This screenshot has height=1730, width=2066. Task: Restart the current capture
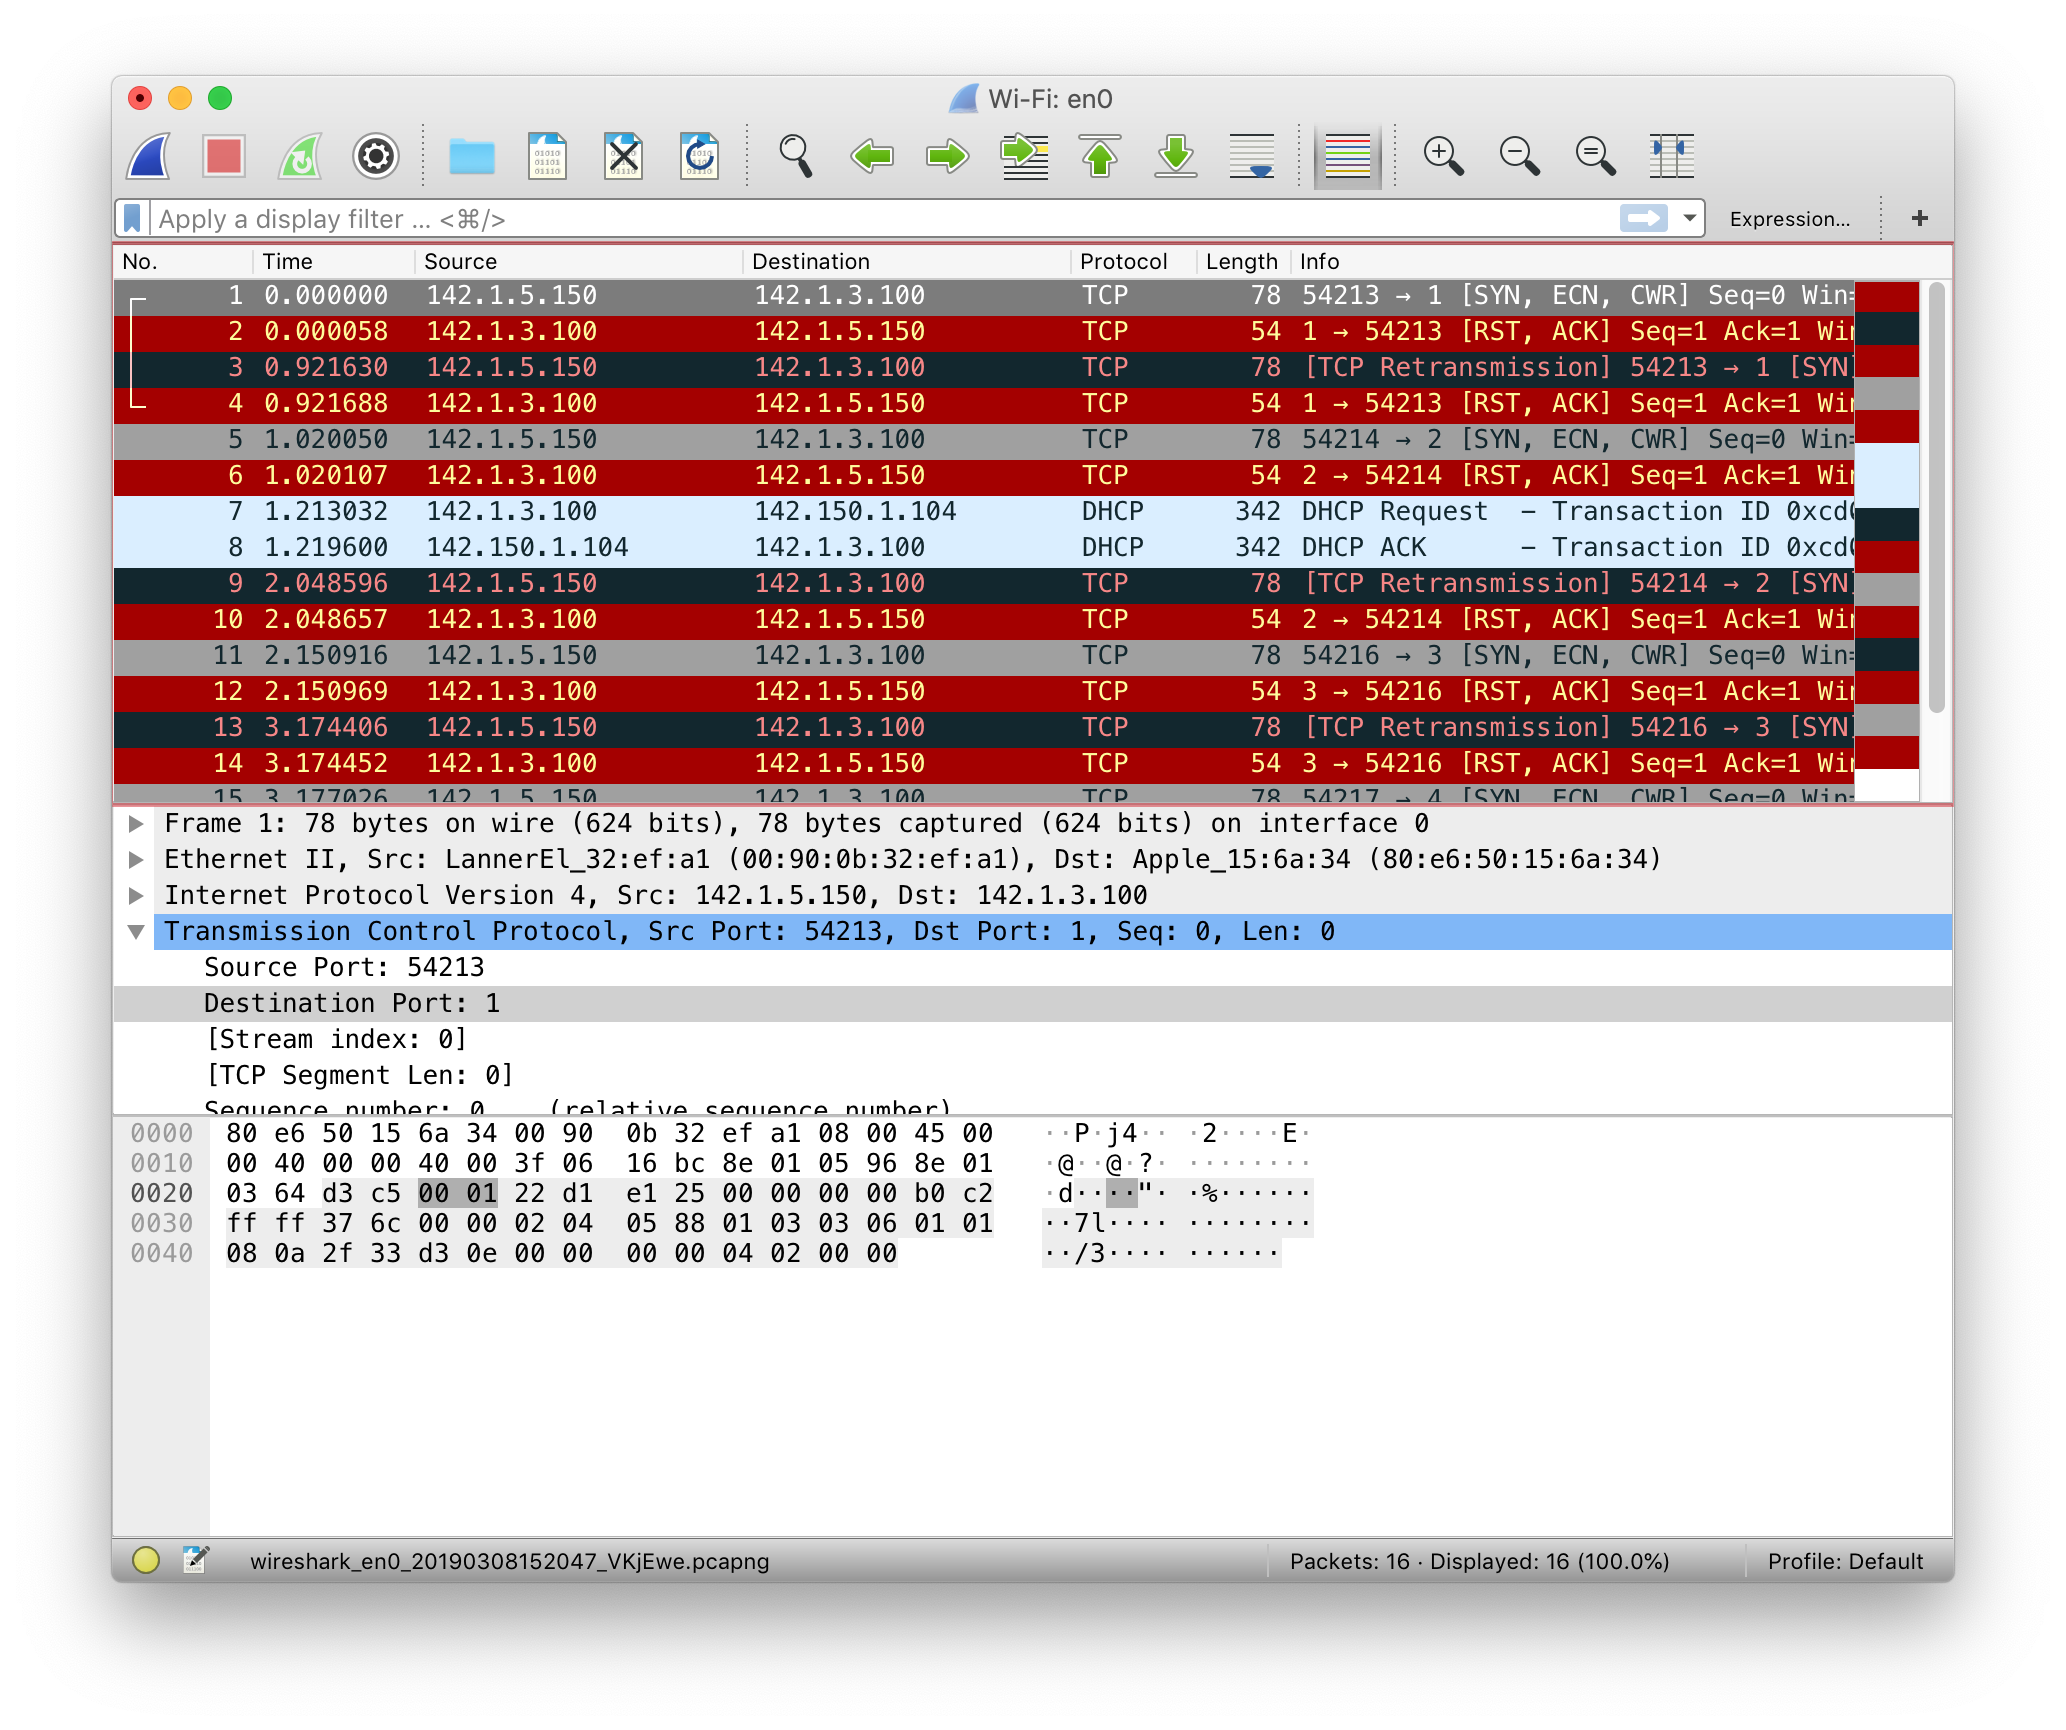click(x=300, y=157)
